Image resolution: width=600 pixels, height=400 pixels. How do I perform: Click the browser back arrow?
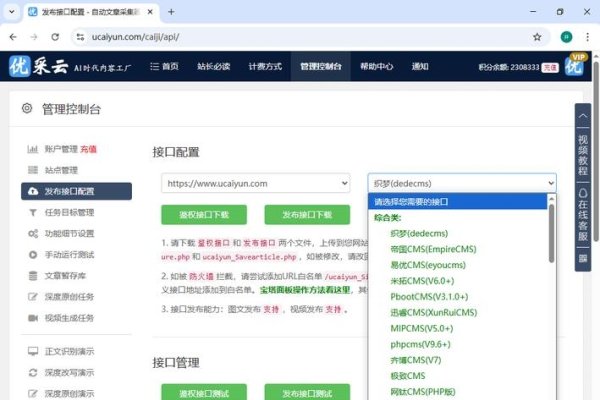coord(13,37)
